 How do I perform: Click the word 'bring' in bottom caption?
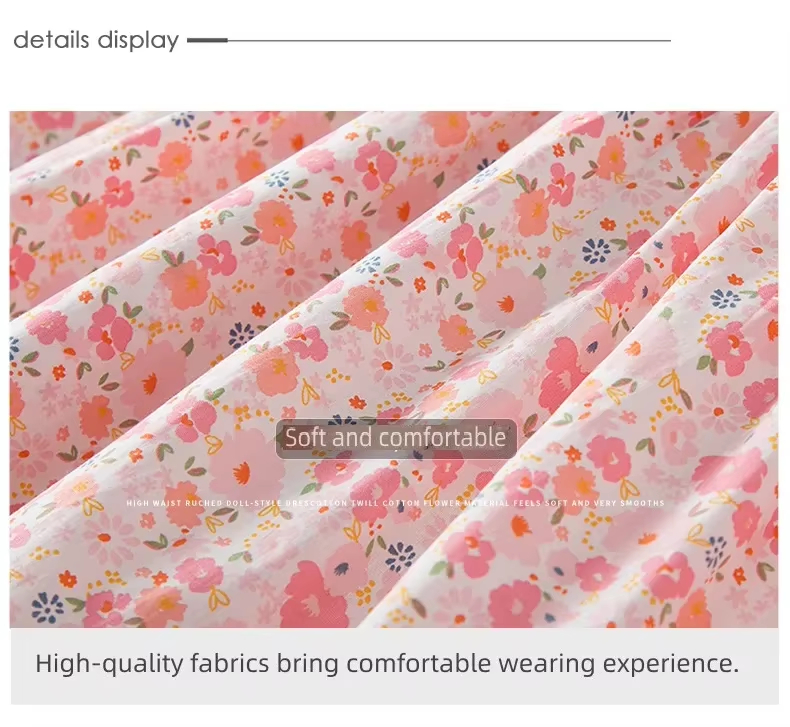[307, 664]
